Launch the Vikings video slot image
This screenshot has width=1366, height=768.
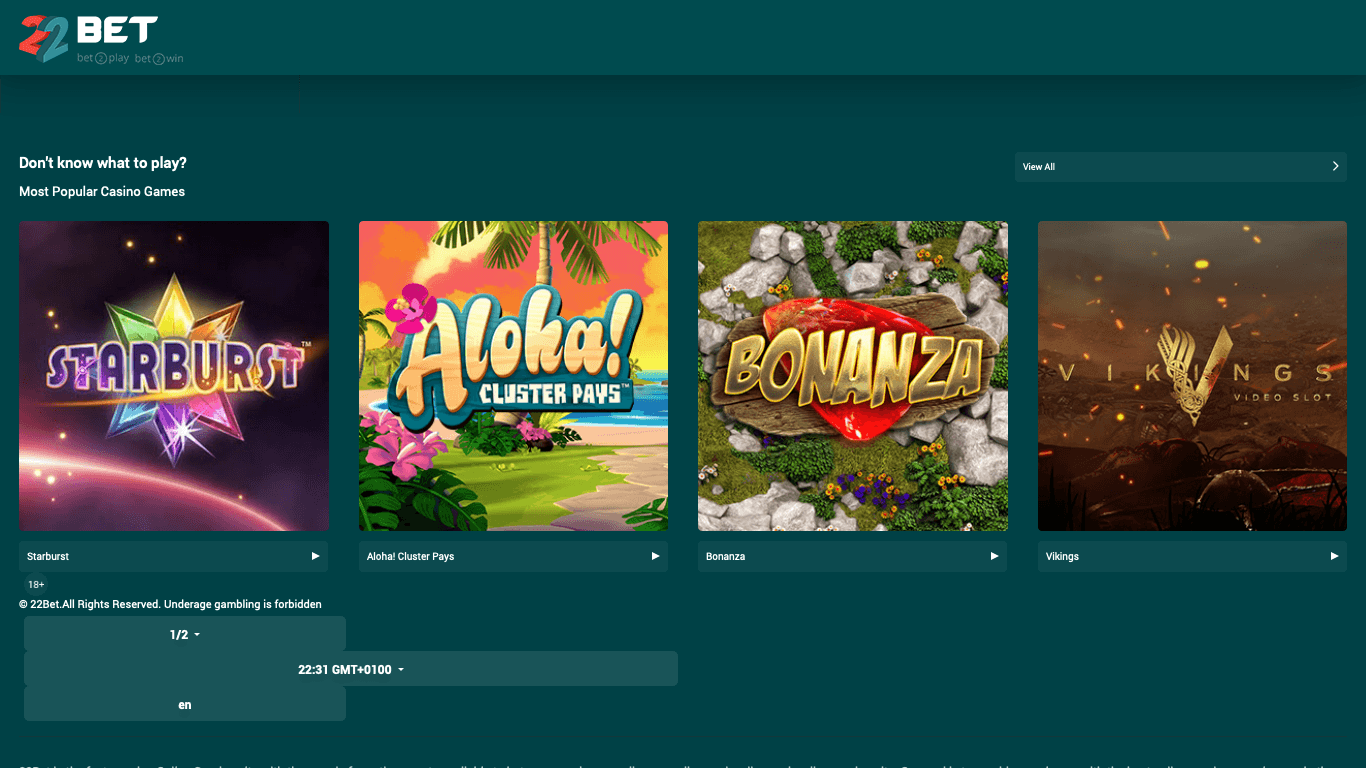tap(1192, 376)
